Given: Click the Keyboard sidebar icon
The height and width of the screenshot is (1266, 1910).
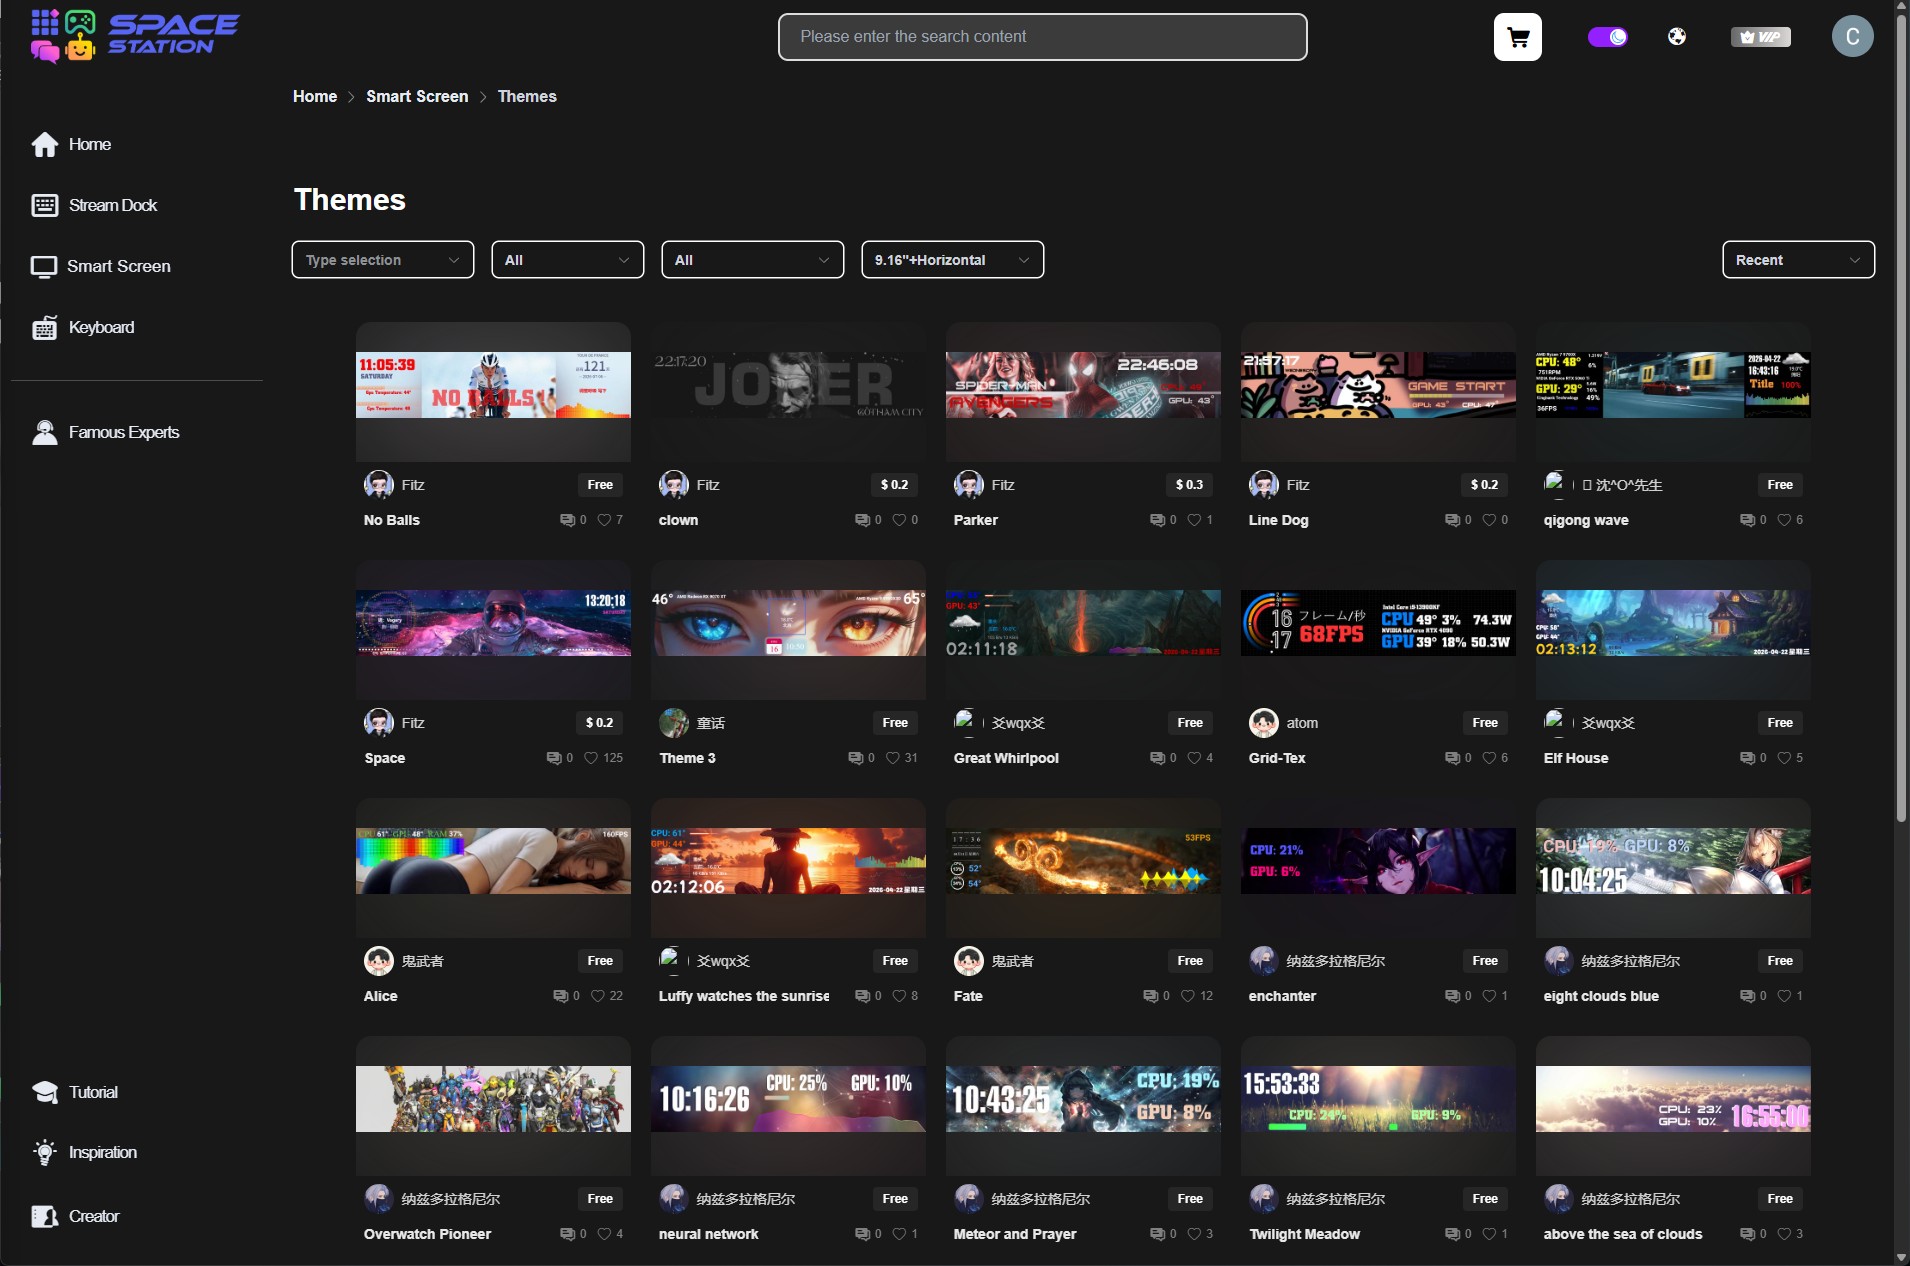Looking at the screenshot, I should [x=45, y=328].
